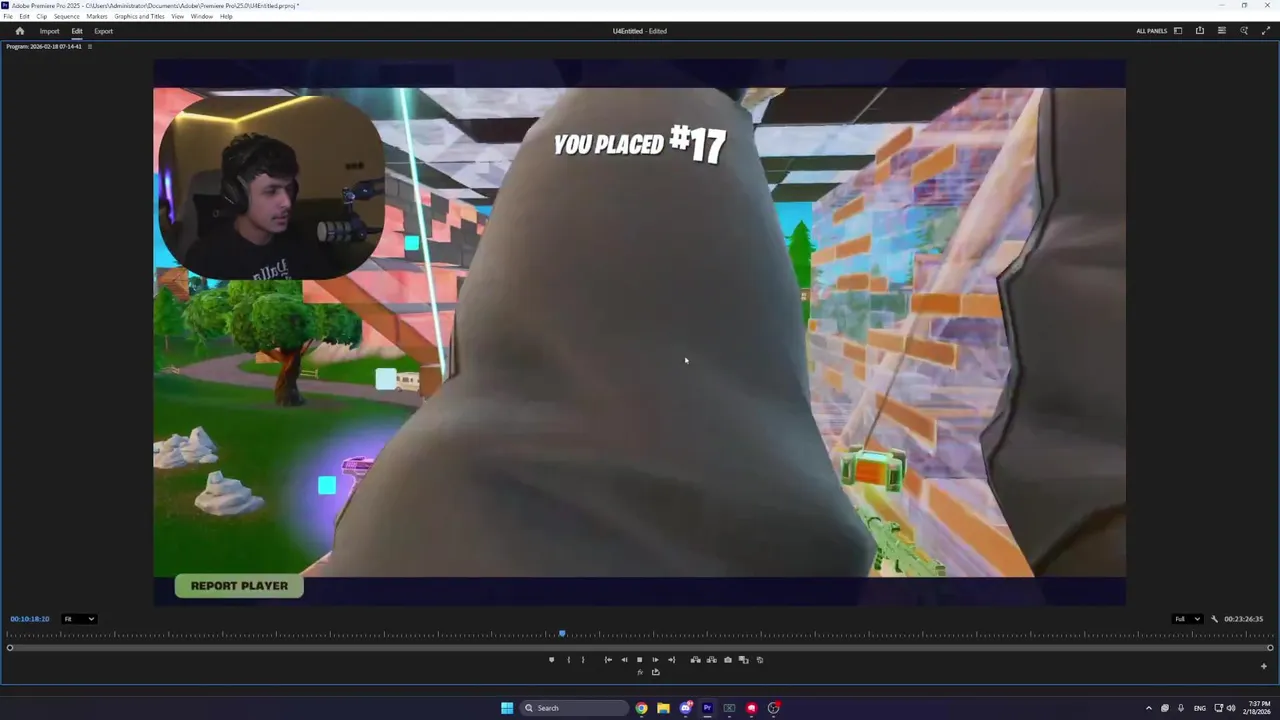Open the Markers menu
1280x720 pixels.
click(x=97, y=16)
